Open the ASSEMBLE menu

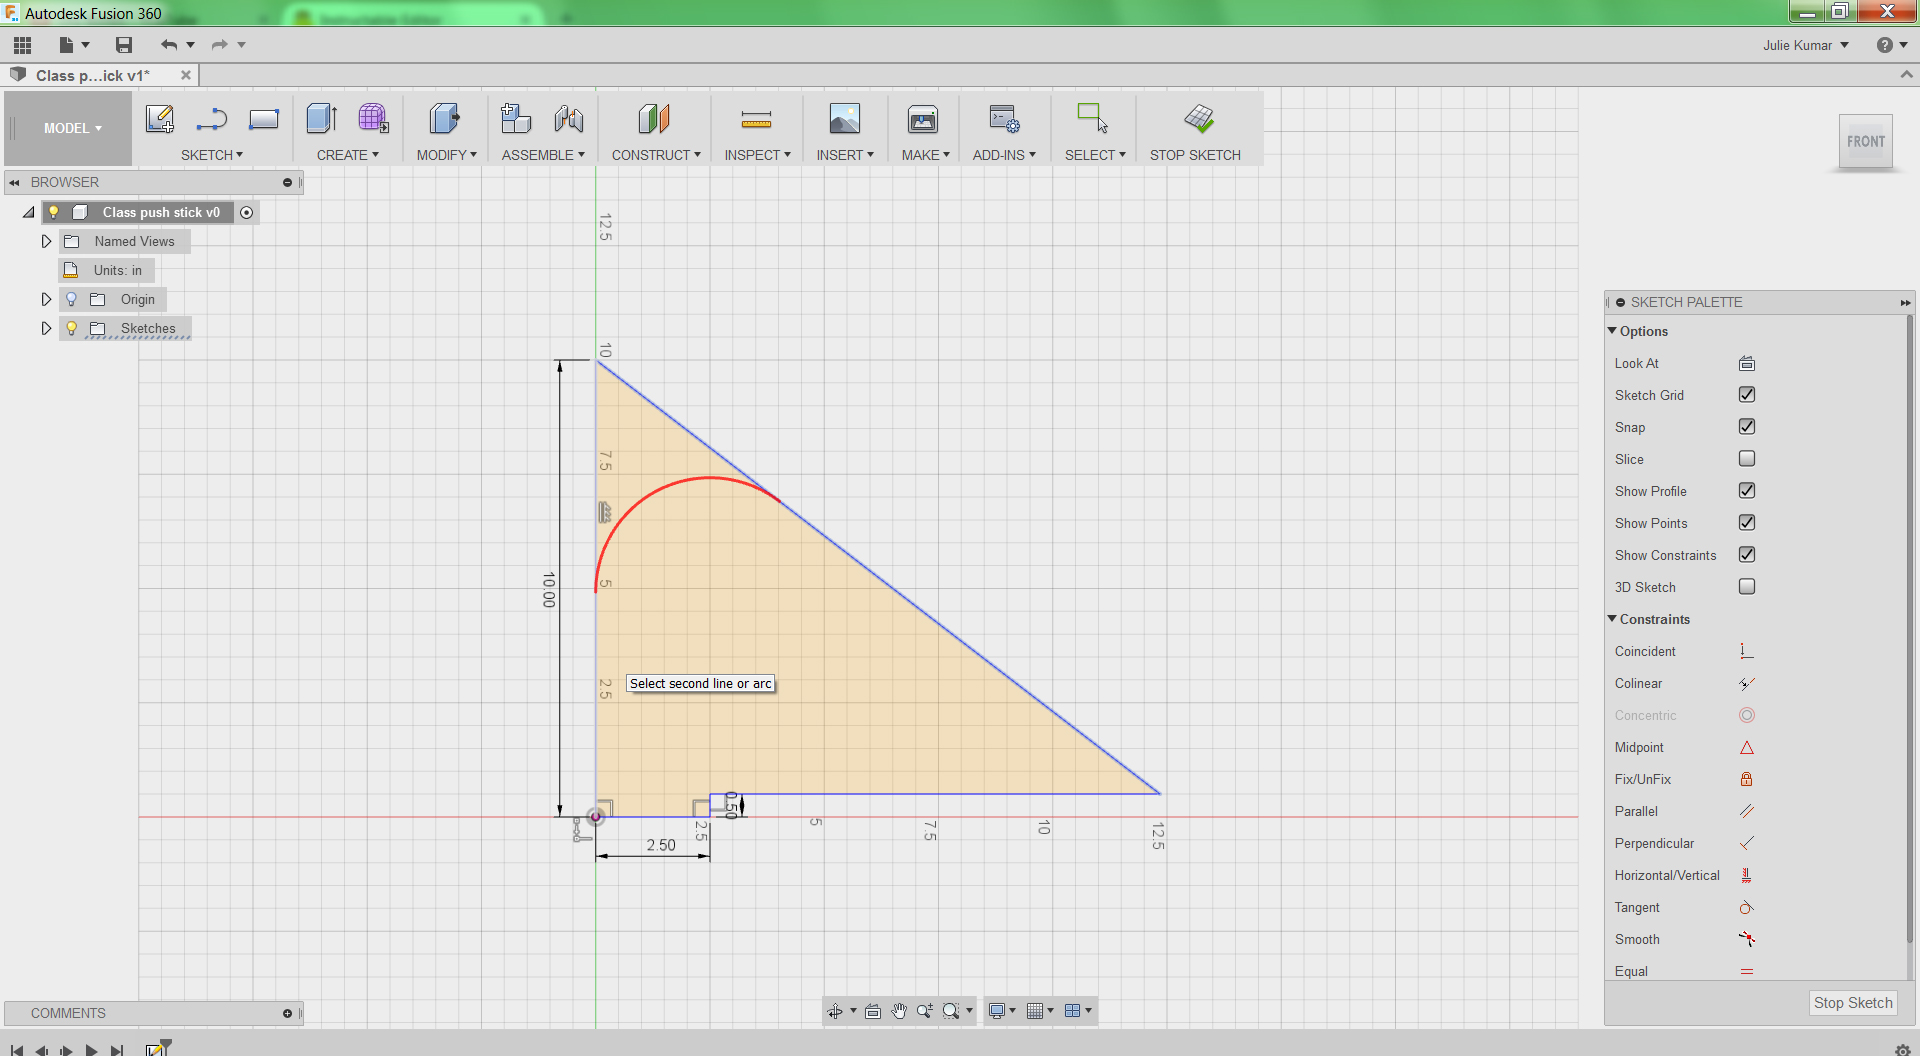[x=543, y=155]
